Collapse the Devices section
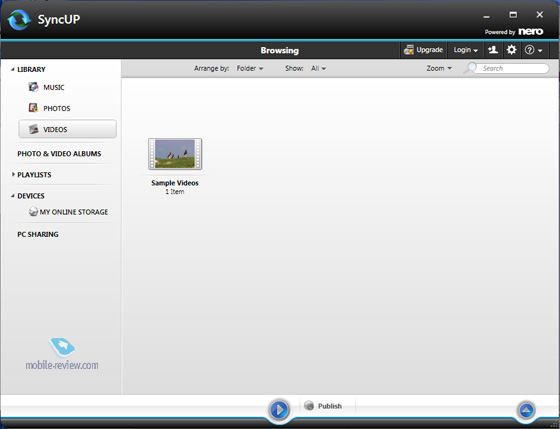The image size is (560, 429). (x=12, y=196)
